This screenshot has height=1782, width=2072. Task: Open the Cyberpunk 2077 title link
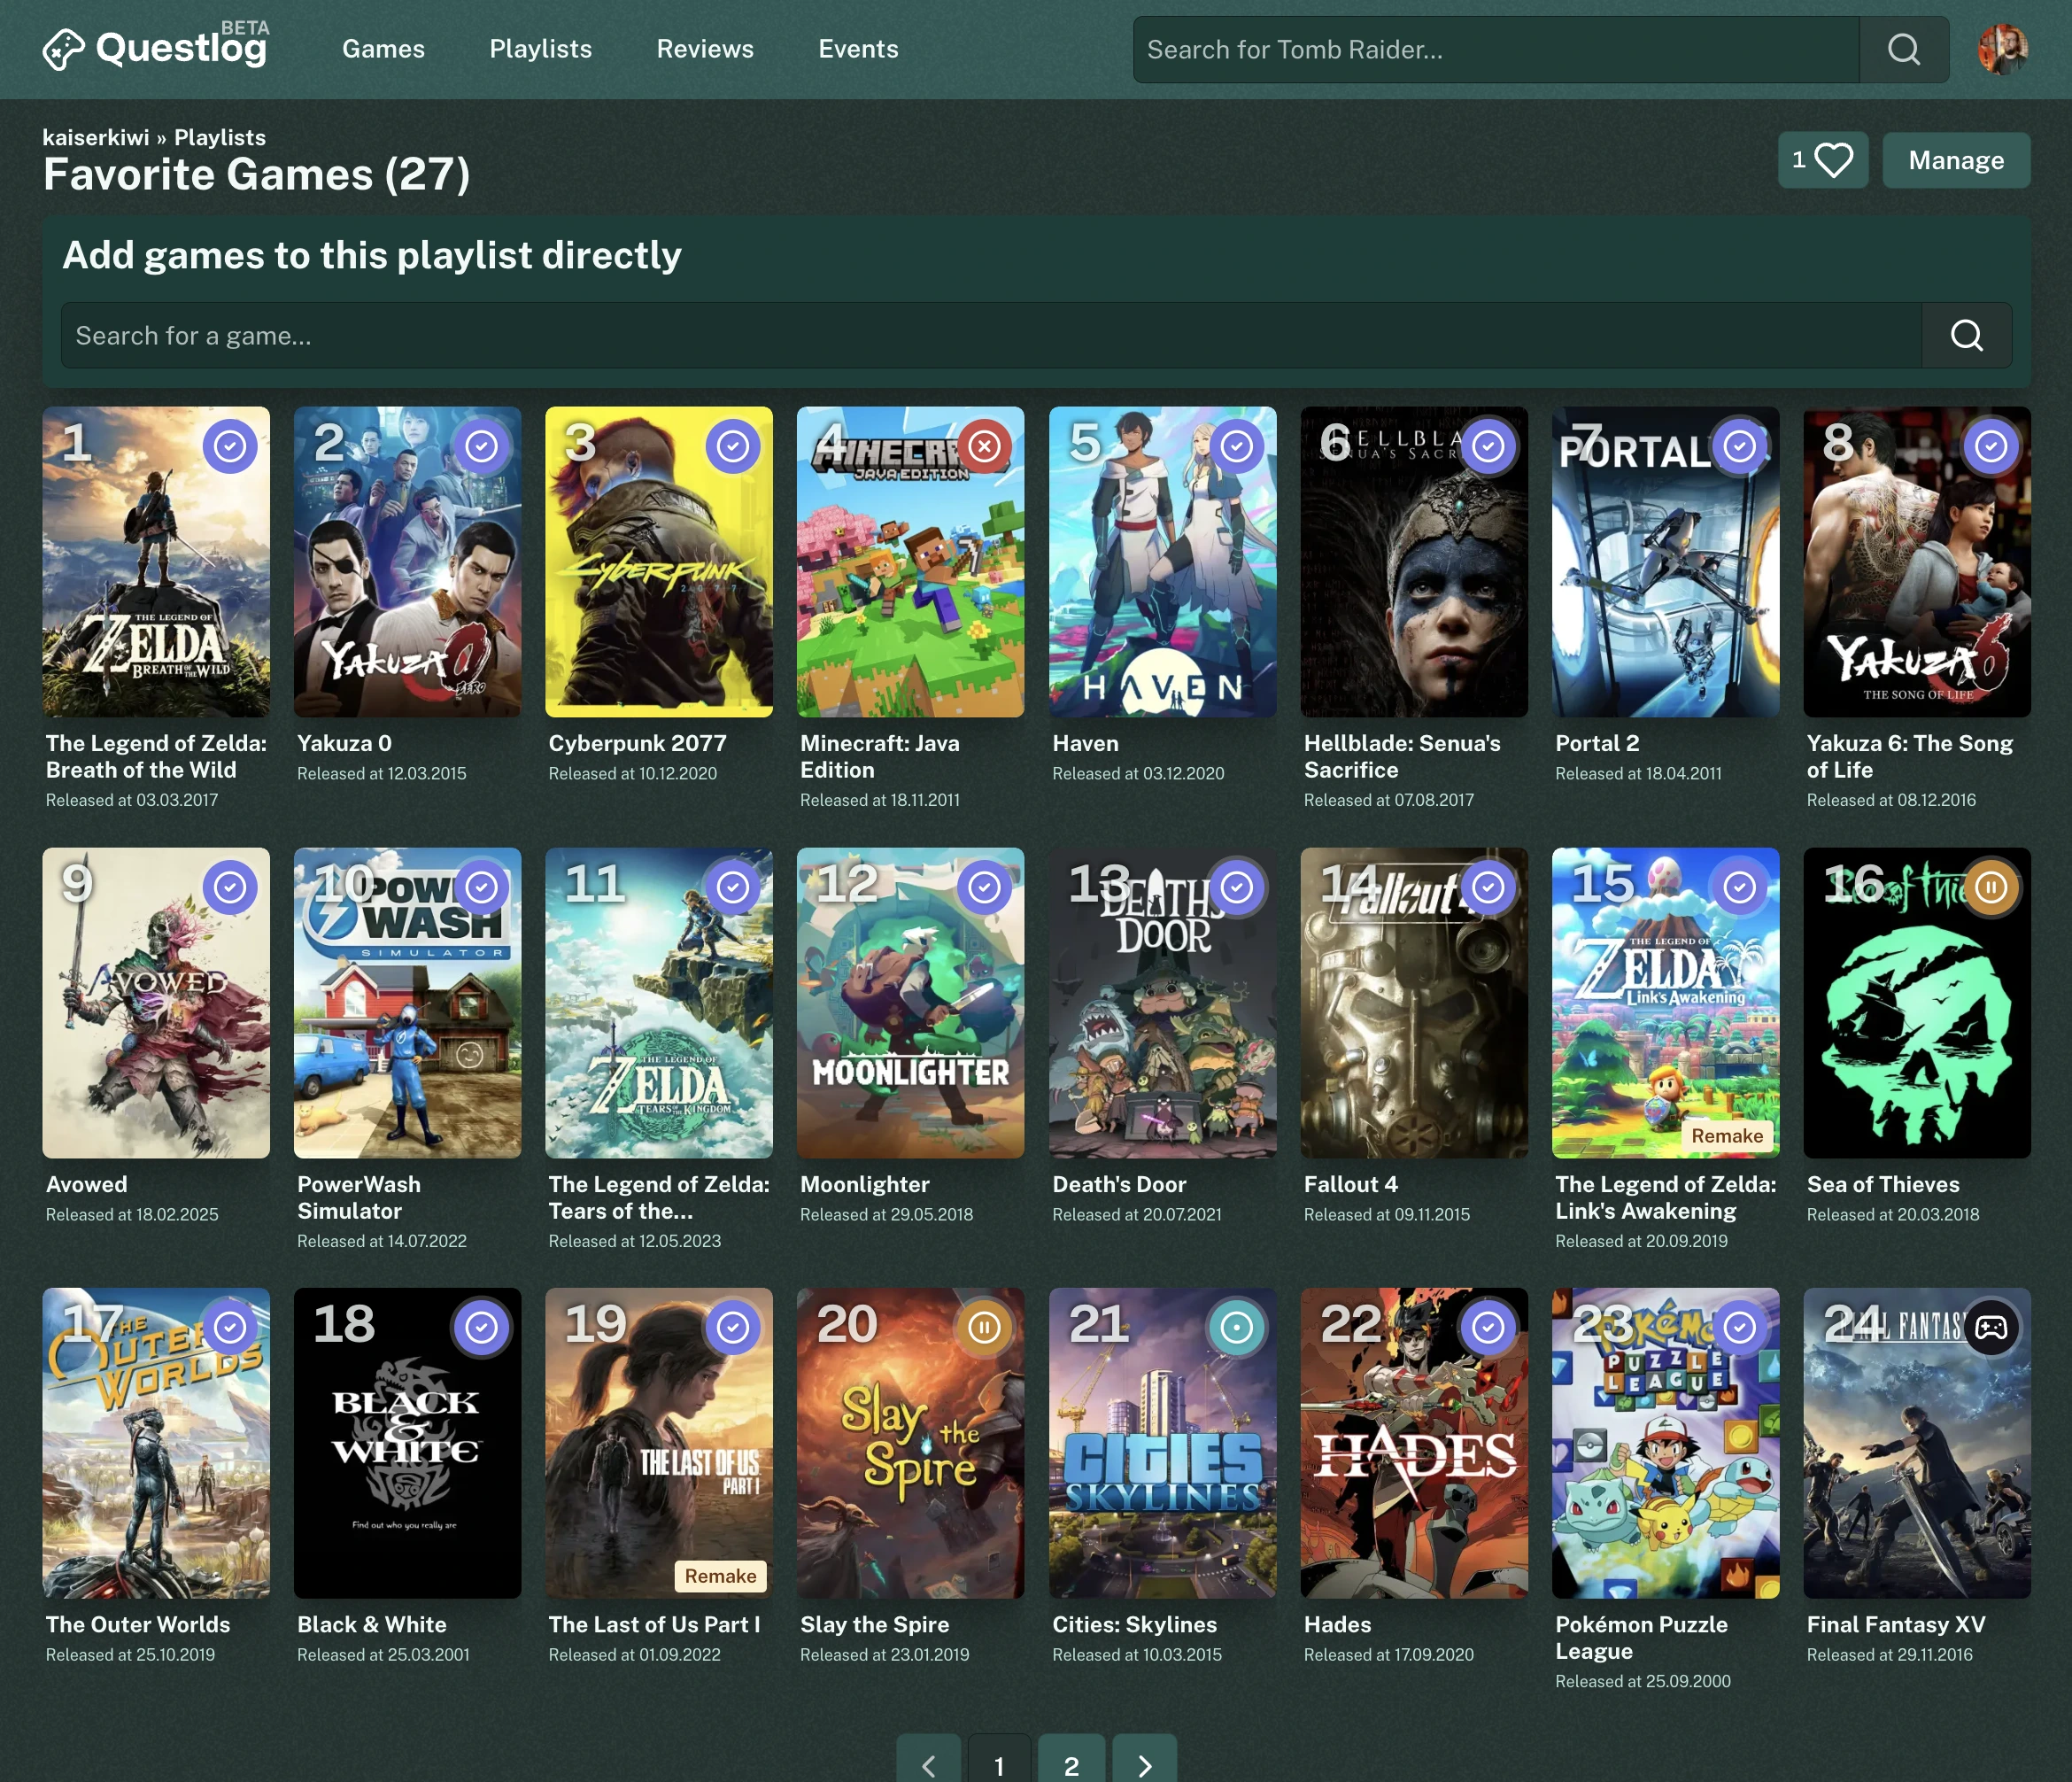pos(637,743)
